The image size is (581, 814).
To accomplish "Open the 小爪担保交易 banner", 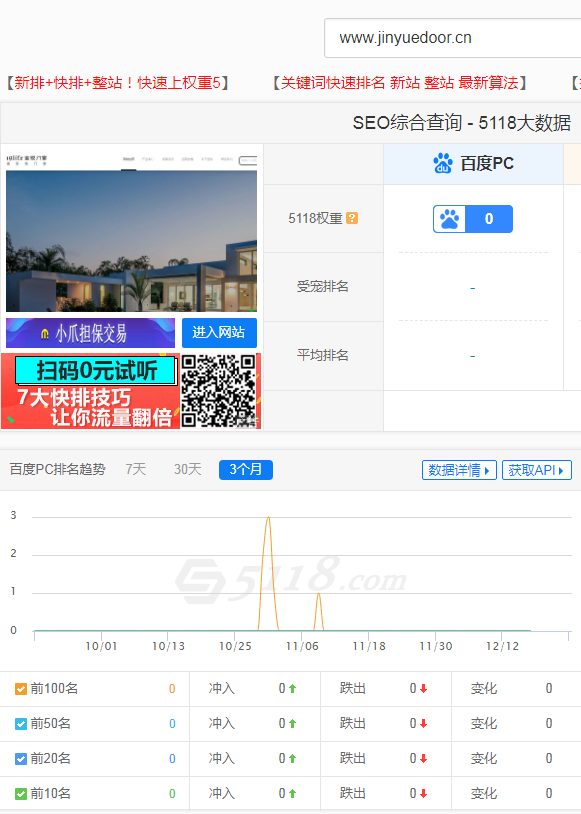I will tap(90, 333).
